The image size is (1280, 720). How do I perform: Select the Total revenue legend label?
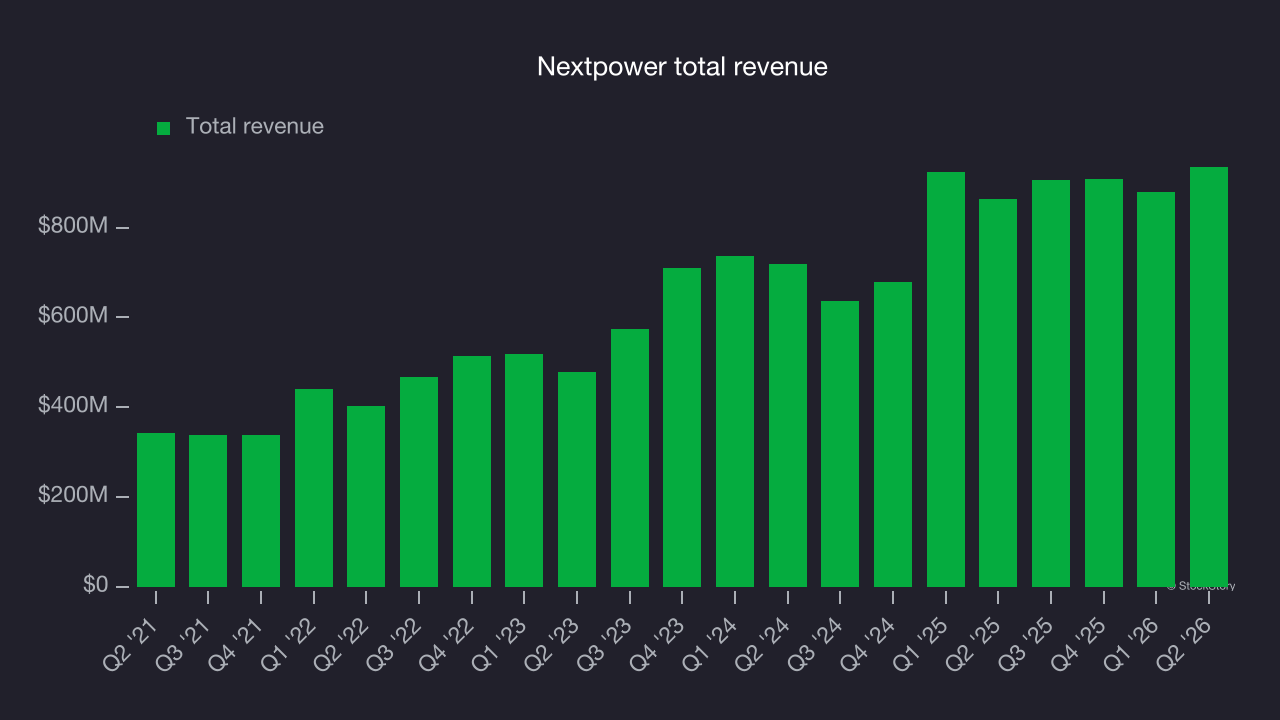tap(255, 126)
